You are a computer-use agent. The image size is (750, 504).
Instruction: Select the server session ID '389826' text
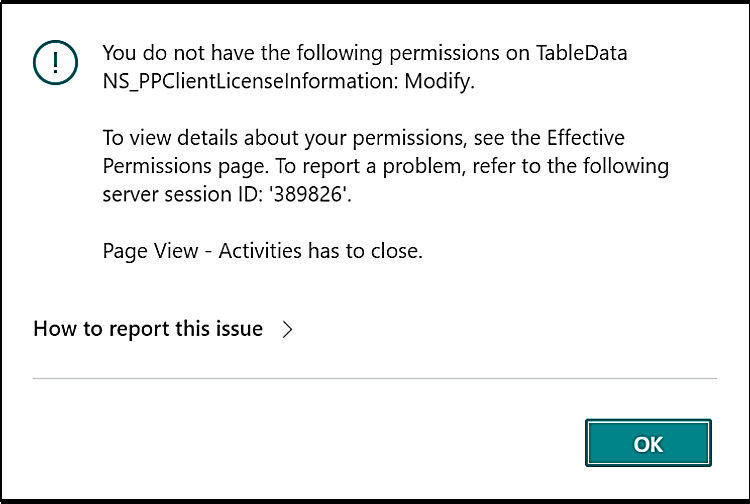(310, 194)
